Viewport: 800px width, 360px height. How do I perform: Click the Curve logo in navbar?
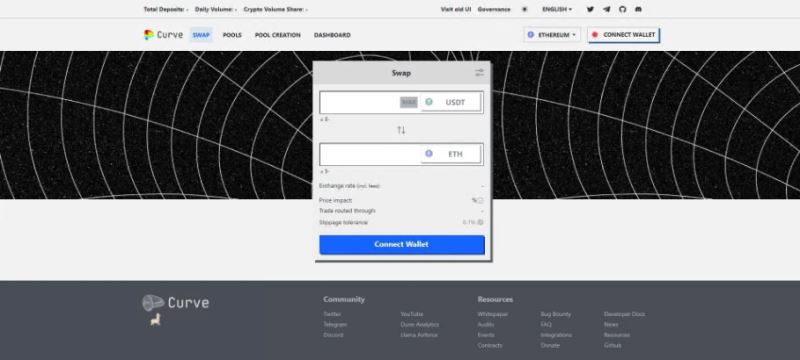163,35
